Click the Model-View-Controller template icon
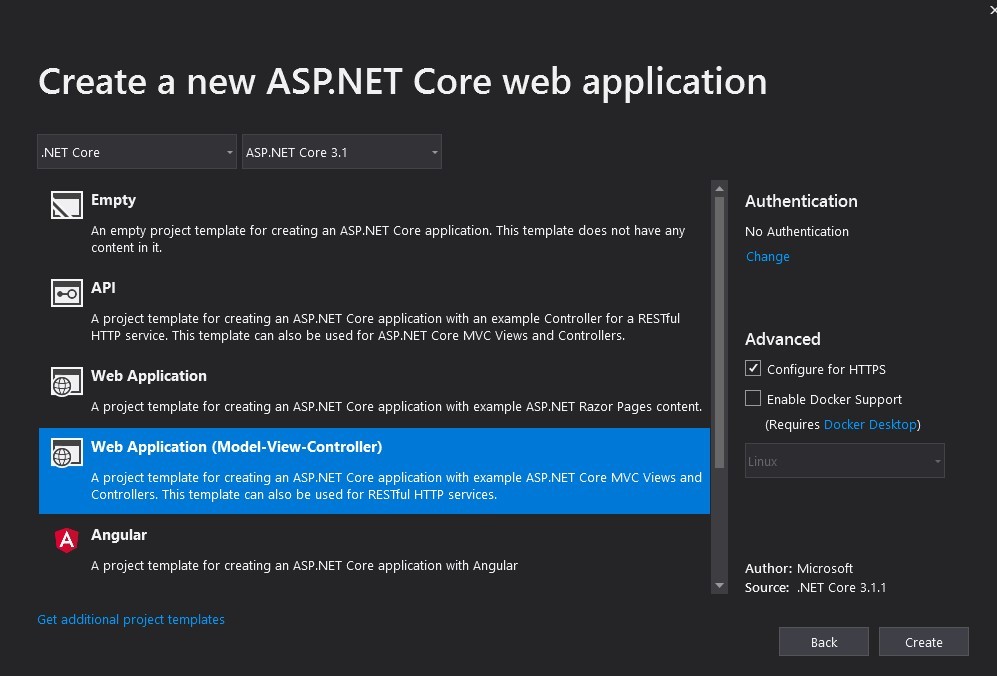 pyautogui.click(x=67, y=452)
